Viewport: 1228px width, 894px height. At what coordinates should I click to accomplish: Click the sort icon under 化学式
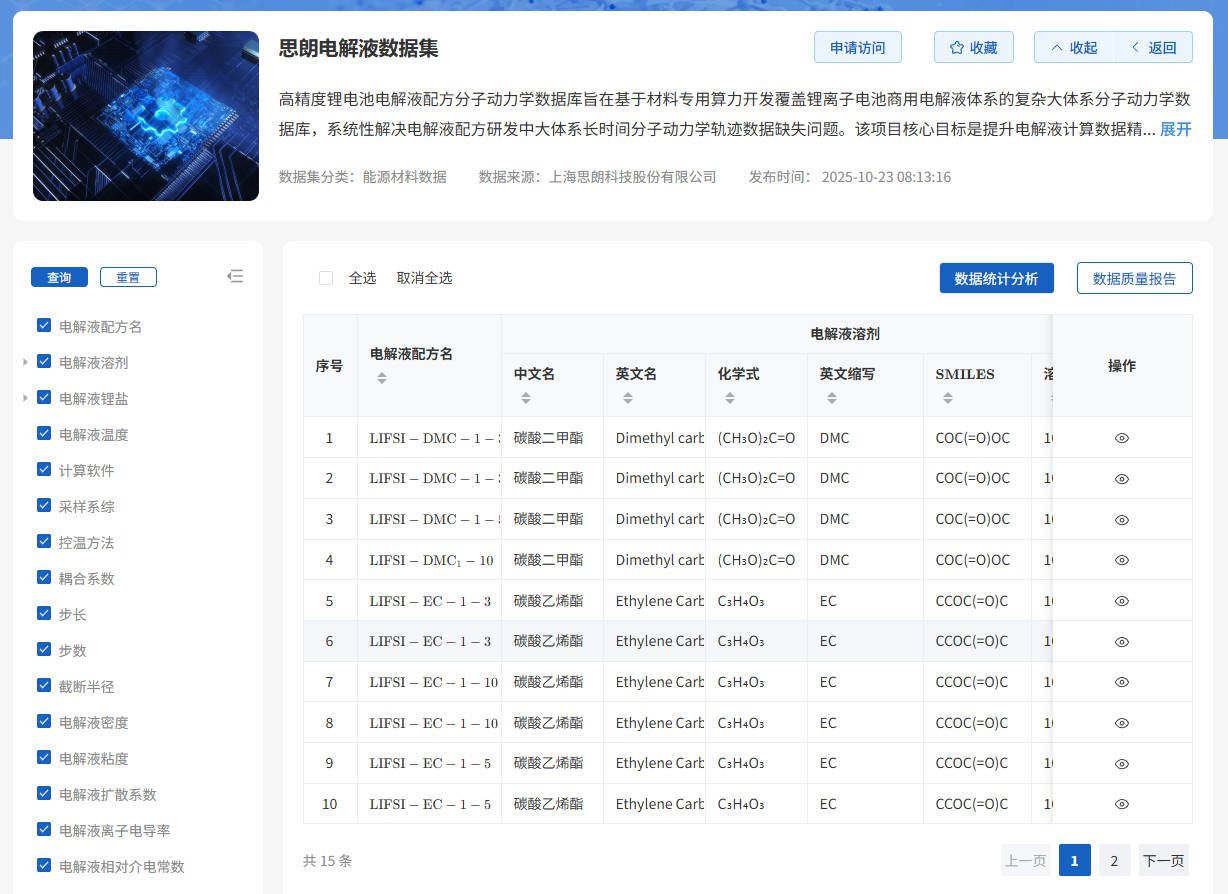pos(730,398)
